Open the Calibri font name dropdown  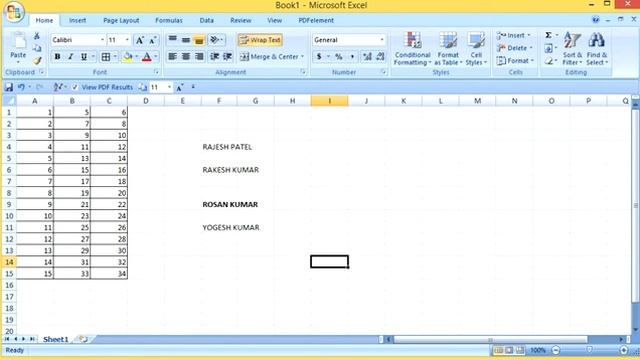(x=102, y=40)
